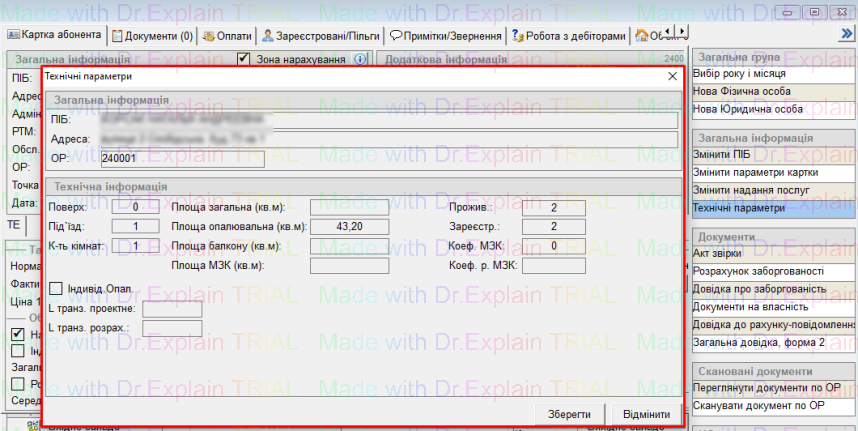Open Акт звірки document

(x=773, y=253)
